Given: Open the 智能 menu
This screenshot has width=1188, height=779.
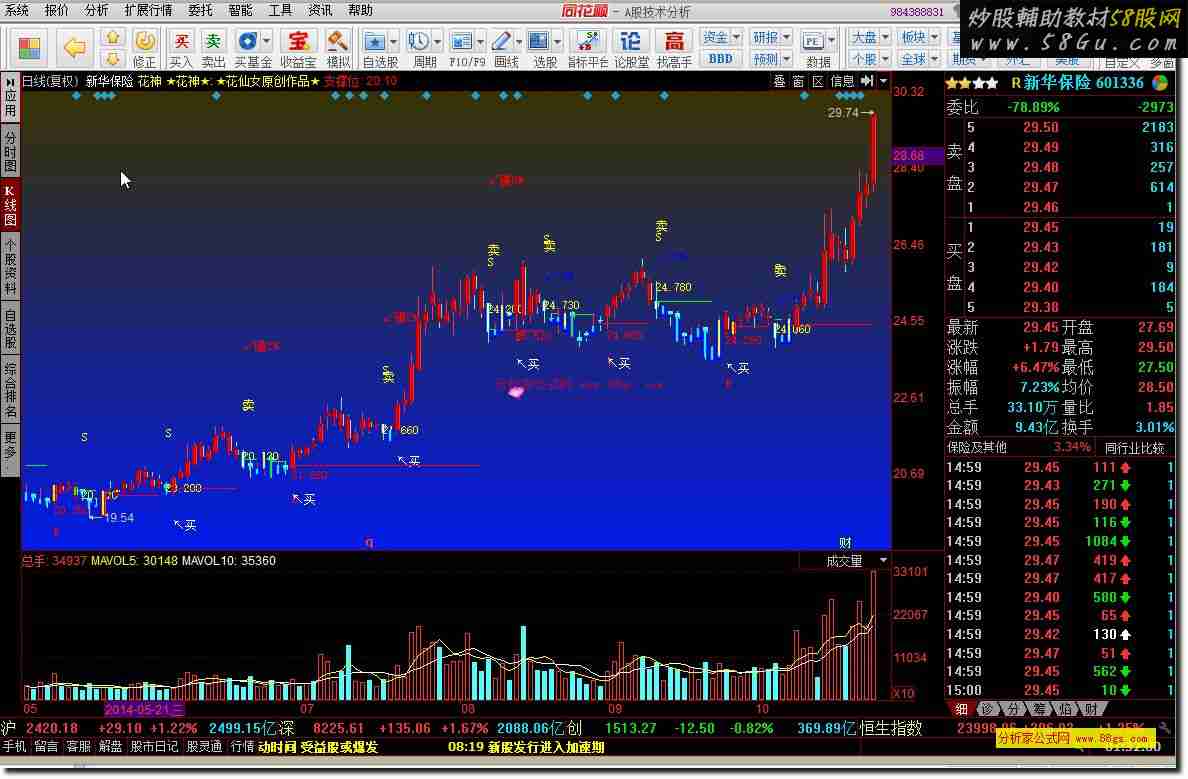Looking at the screenshot, I should pyautogui.click(x=240, y=11).
